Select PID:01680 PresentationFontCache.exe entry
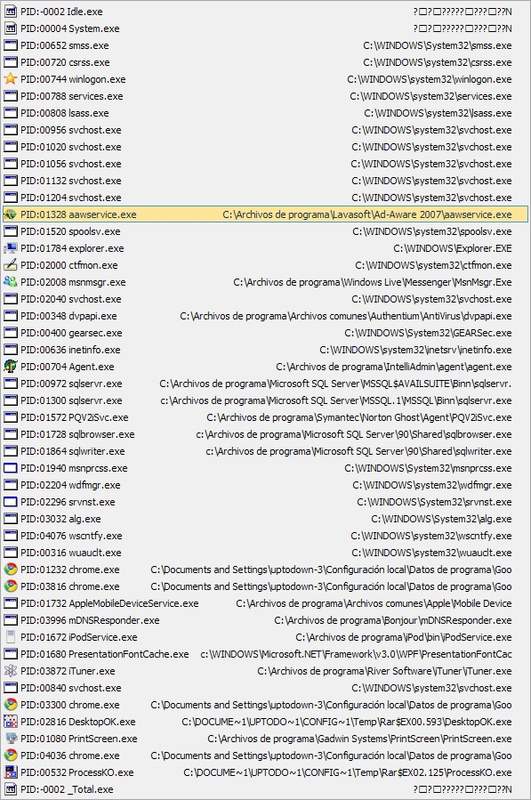This screenshot has height=800, width=531. pos(265,654)
